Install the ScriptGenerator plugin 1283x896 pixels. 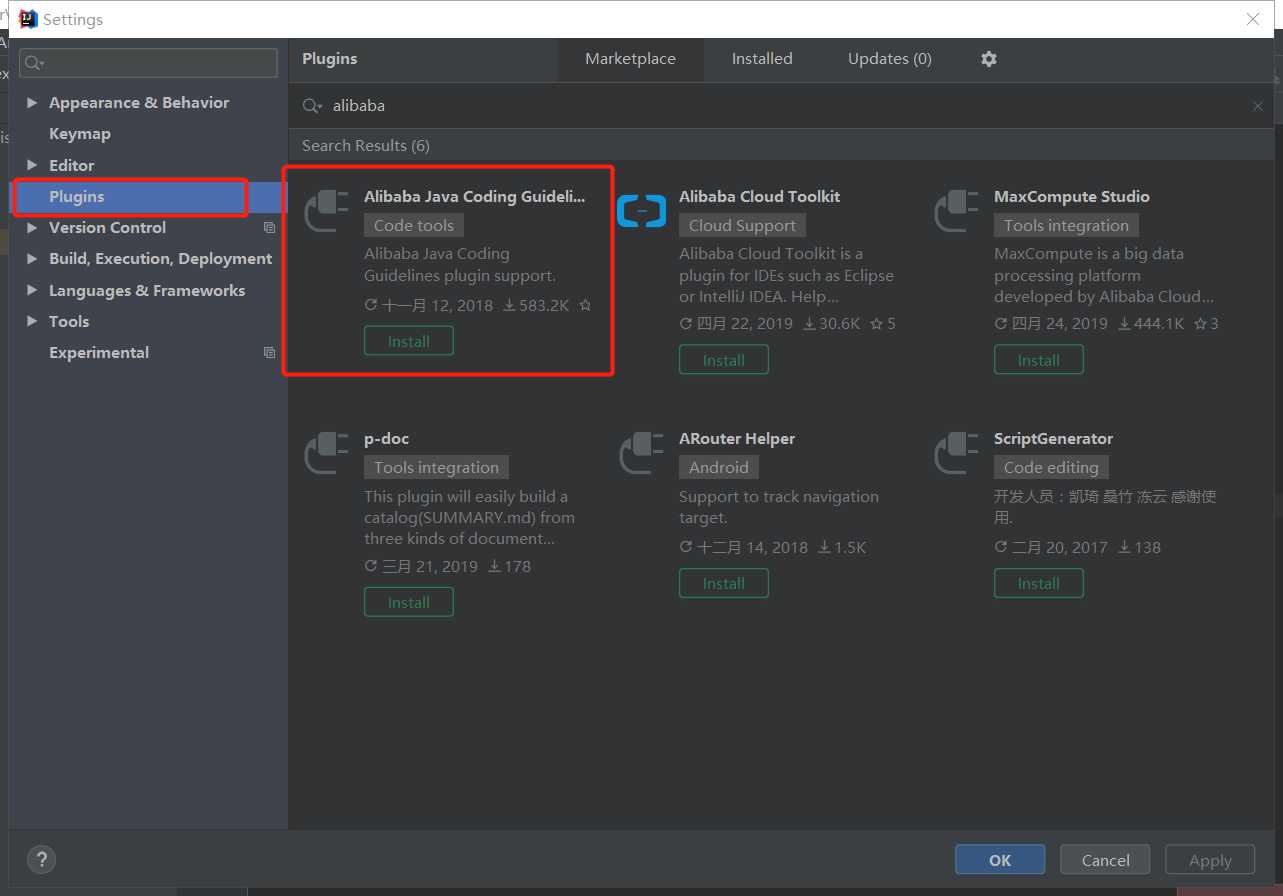point(1039,583)
